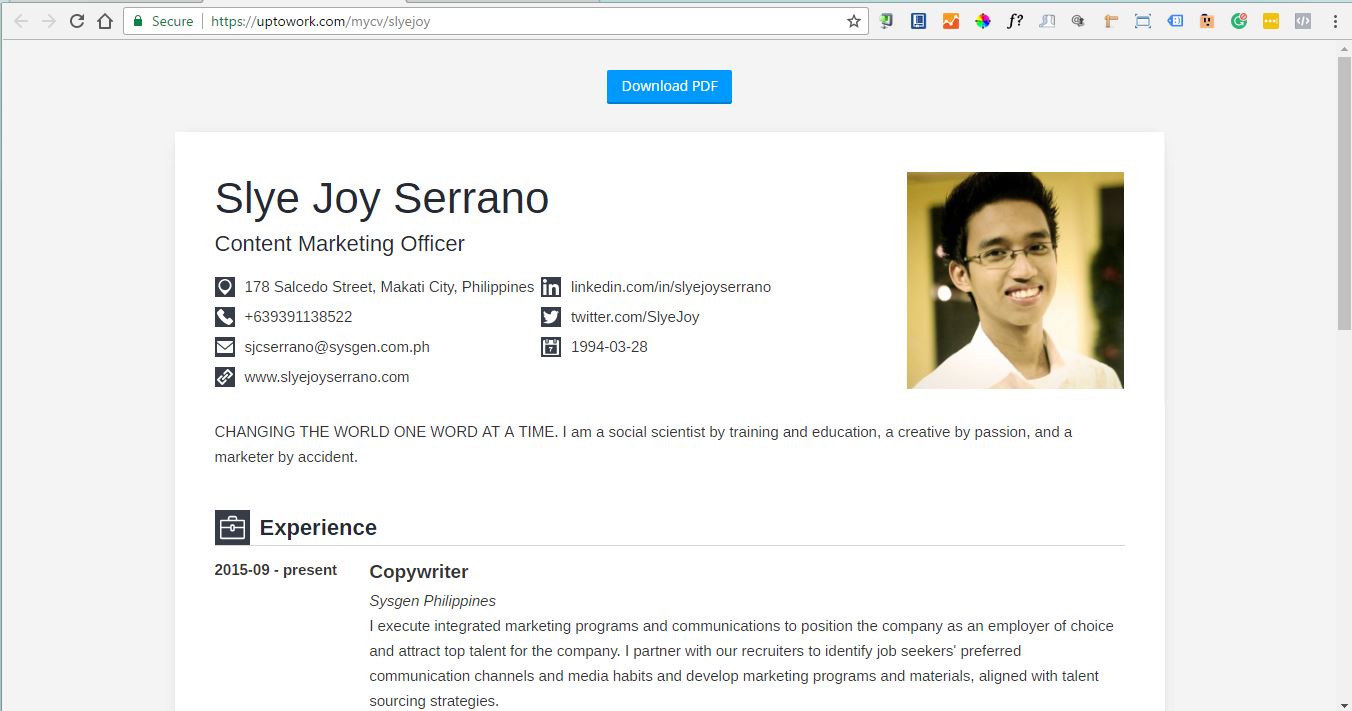1352x711 pixels.
Task: Open the linkedin.com/in/slyejoyserrano link
Action: tap(671, 287)
